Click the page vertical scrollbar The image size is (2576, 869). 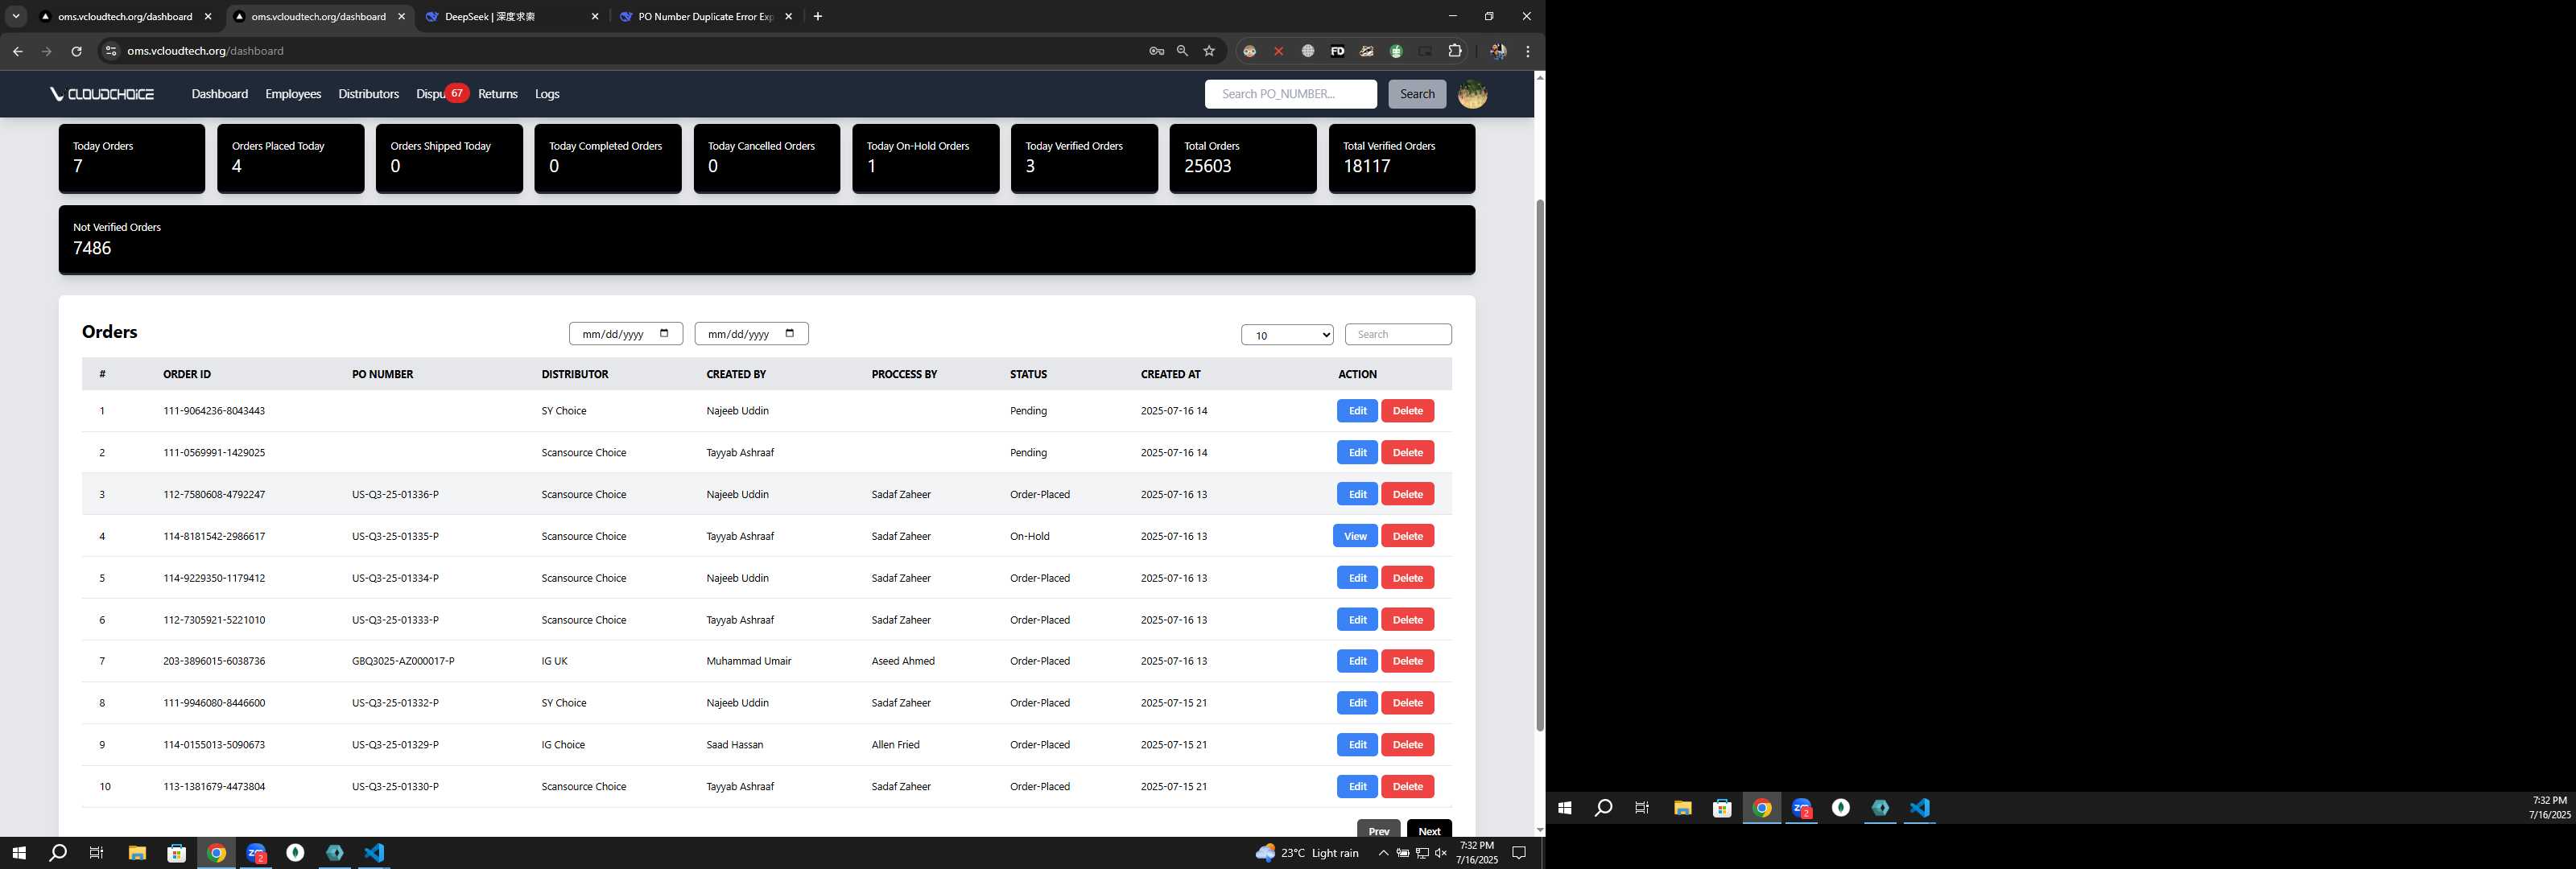coord(1540,465)
